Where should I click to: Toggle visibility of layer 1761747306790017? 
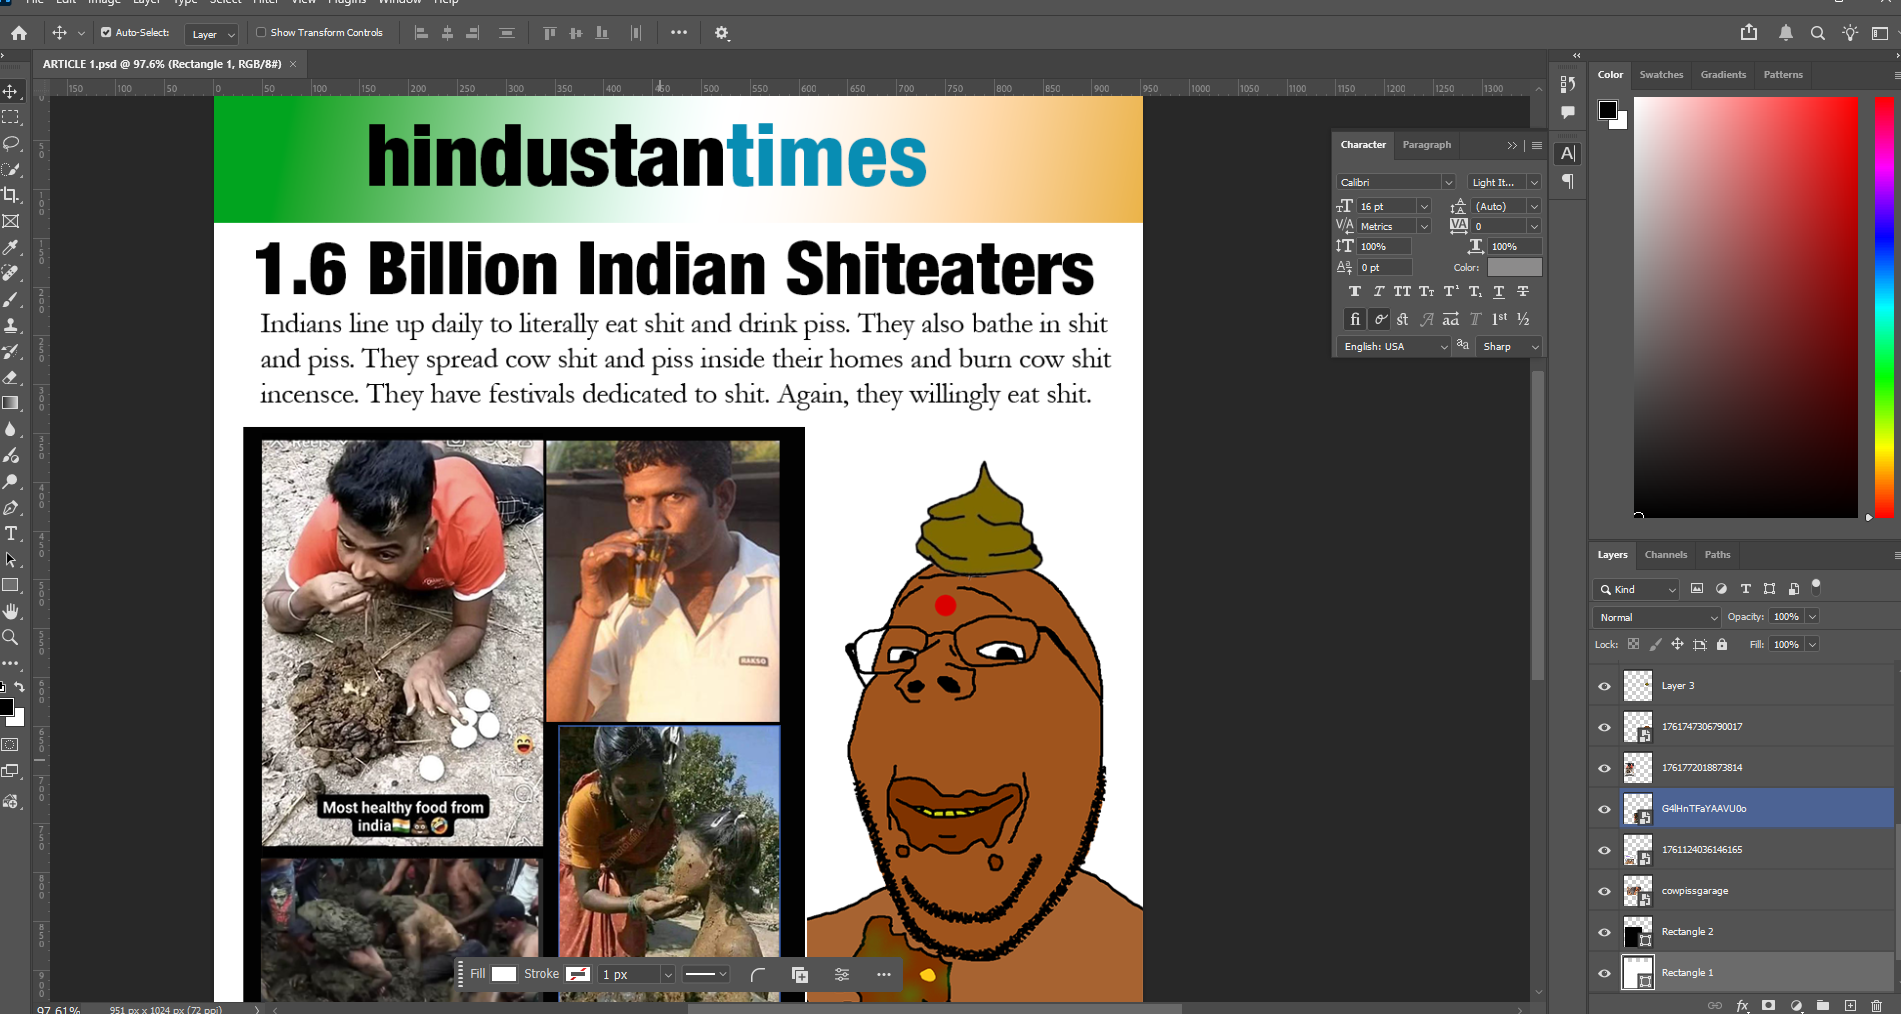point(1605,727)
